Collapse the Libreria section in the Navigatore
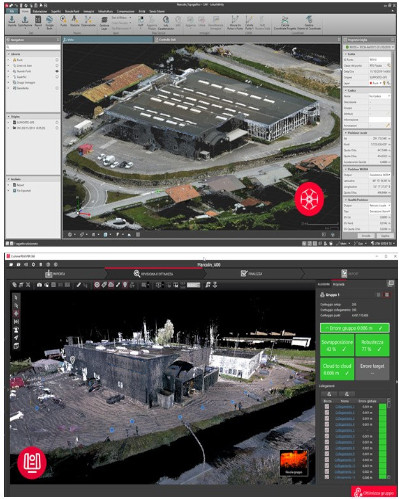This screenshot has height=499, width=399. pyautogui.click(x=9, y=54)
